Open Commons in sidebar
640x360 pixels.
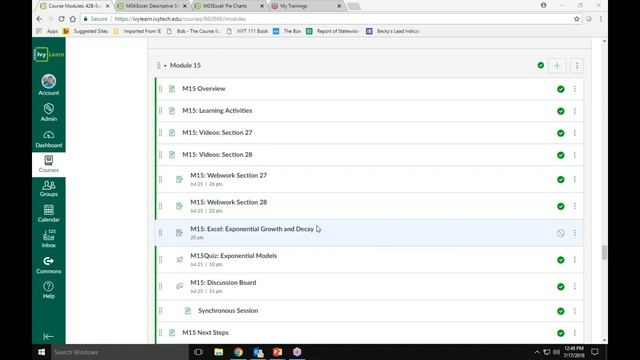click(x=49, y=265)
